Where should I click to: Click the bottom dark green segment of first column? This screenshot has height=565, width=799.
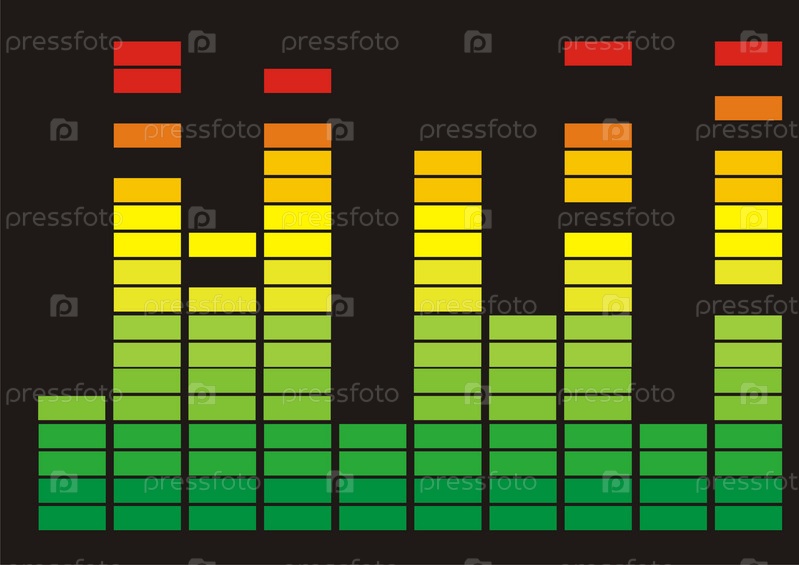tap(72, 517)
